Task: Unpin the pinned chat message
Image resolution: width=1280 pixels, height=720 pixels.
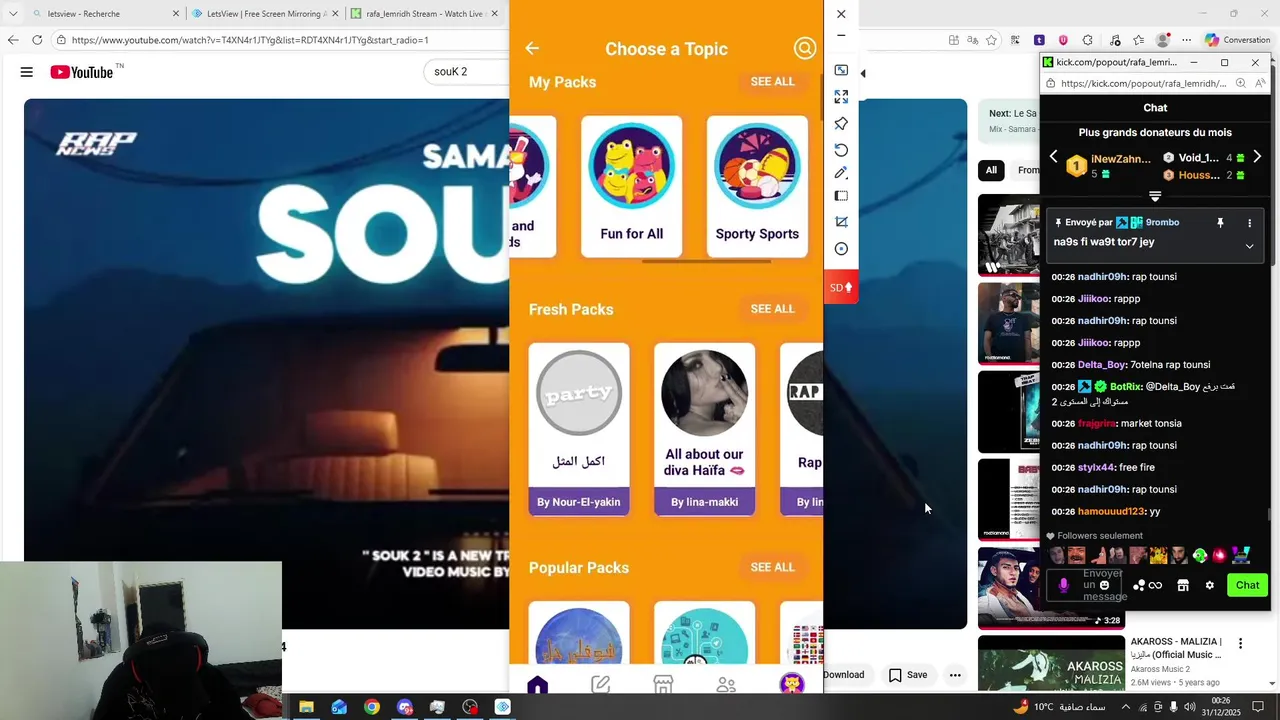Action: point(1220,223)
